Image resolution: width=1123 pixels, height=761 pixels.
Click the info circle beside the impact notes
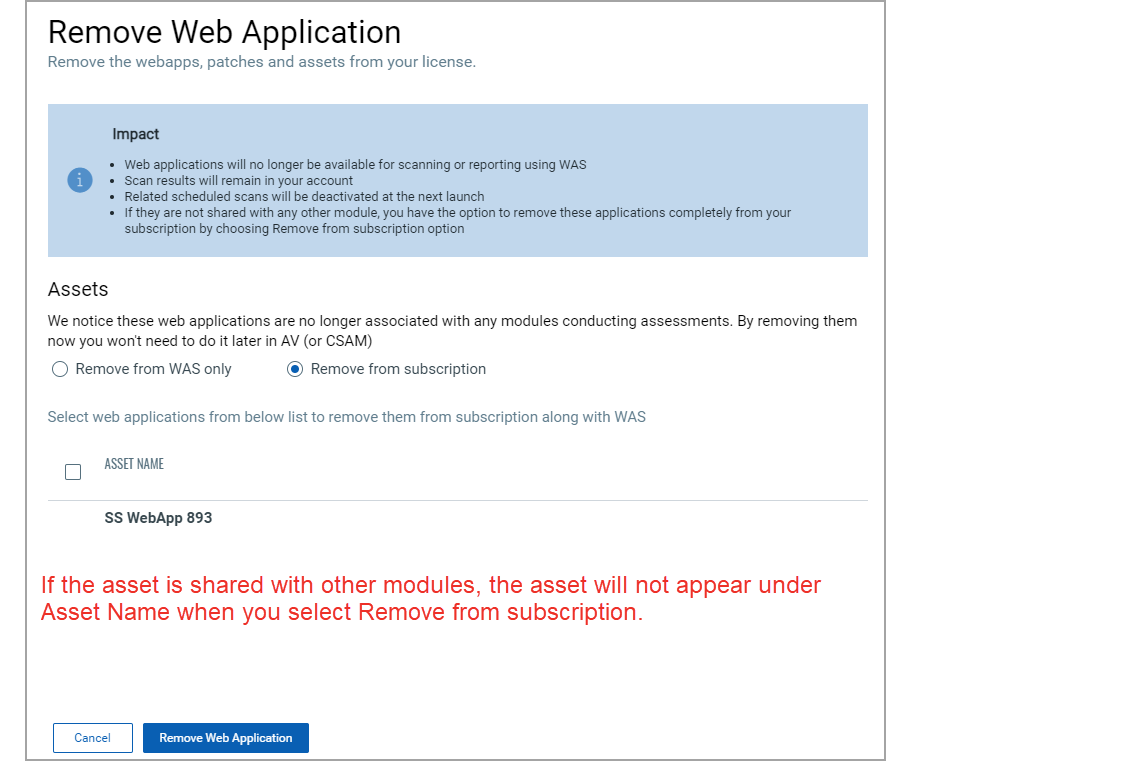tap(79, 180)
